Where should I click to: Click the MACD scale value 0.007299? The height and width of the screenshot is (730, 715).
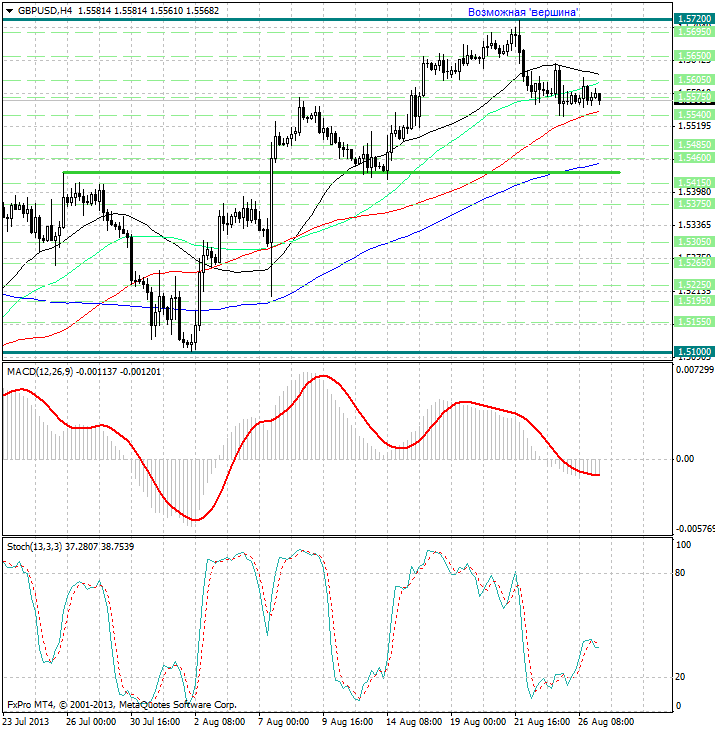tap(695, 370)
